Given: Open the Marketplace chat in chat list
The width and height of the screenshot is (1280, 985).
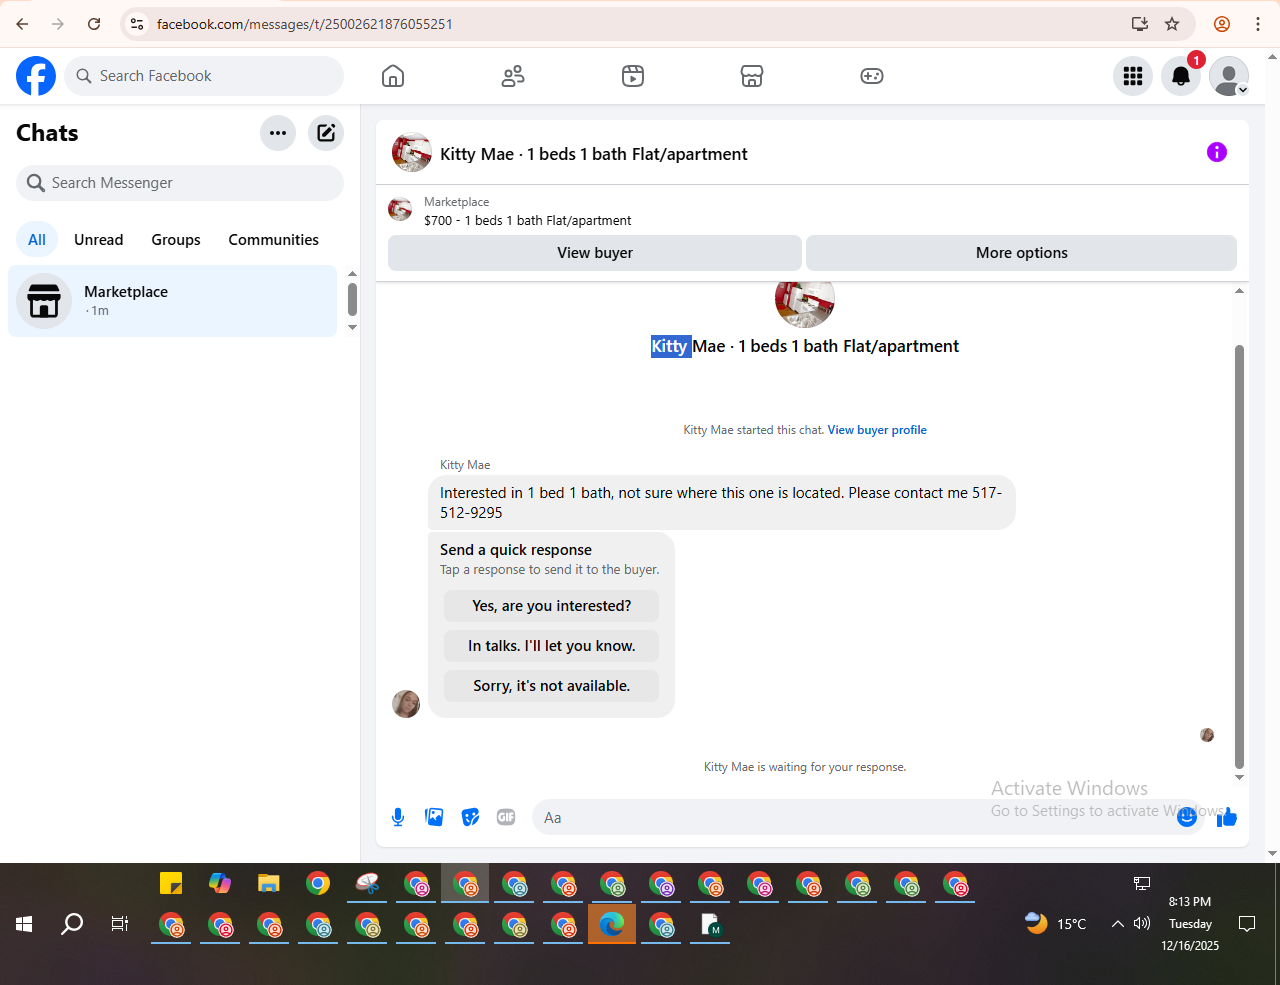Looking at the screenshot, I should tap(173, 301).
